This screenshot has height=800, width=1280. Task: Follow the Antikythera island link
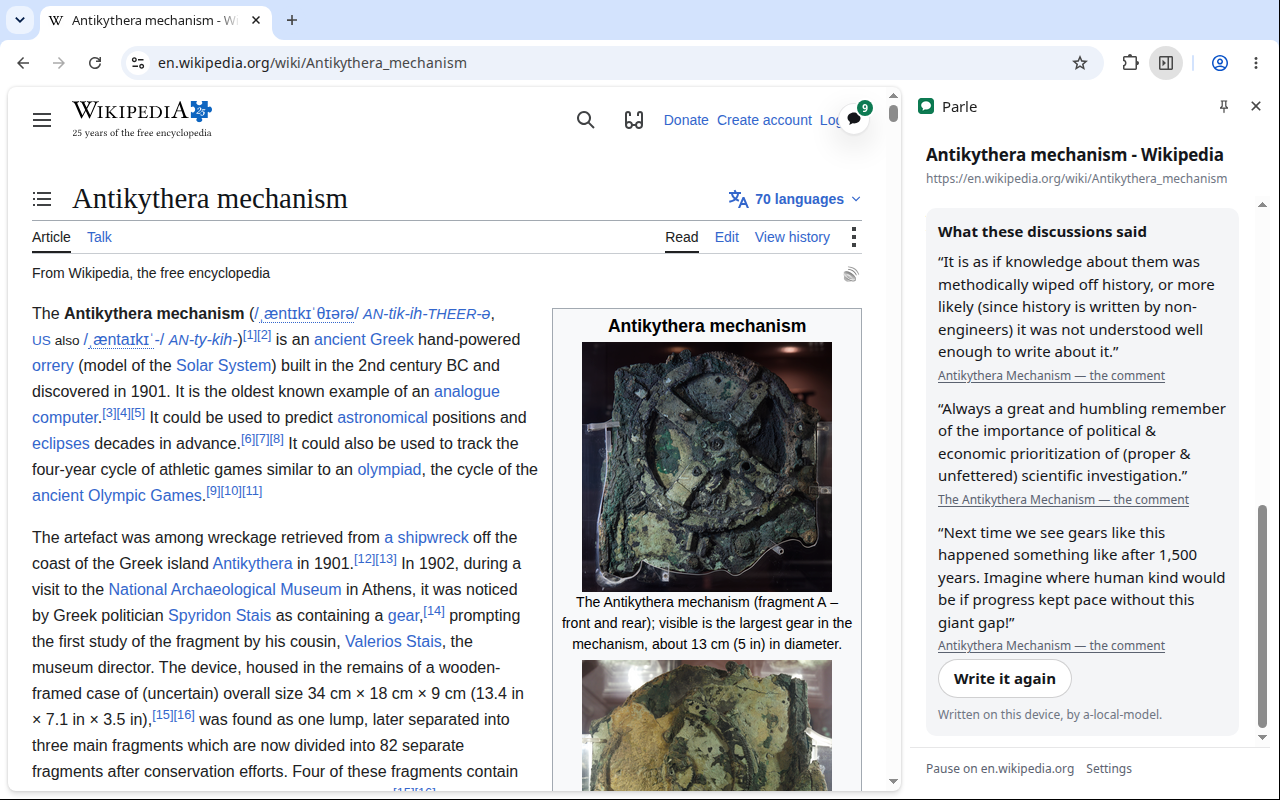coord(252,563)
